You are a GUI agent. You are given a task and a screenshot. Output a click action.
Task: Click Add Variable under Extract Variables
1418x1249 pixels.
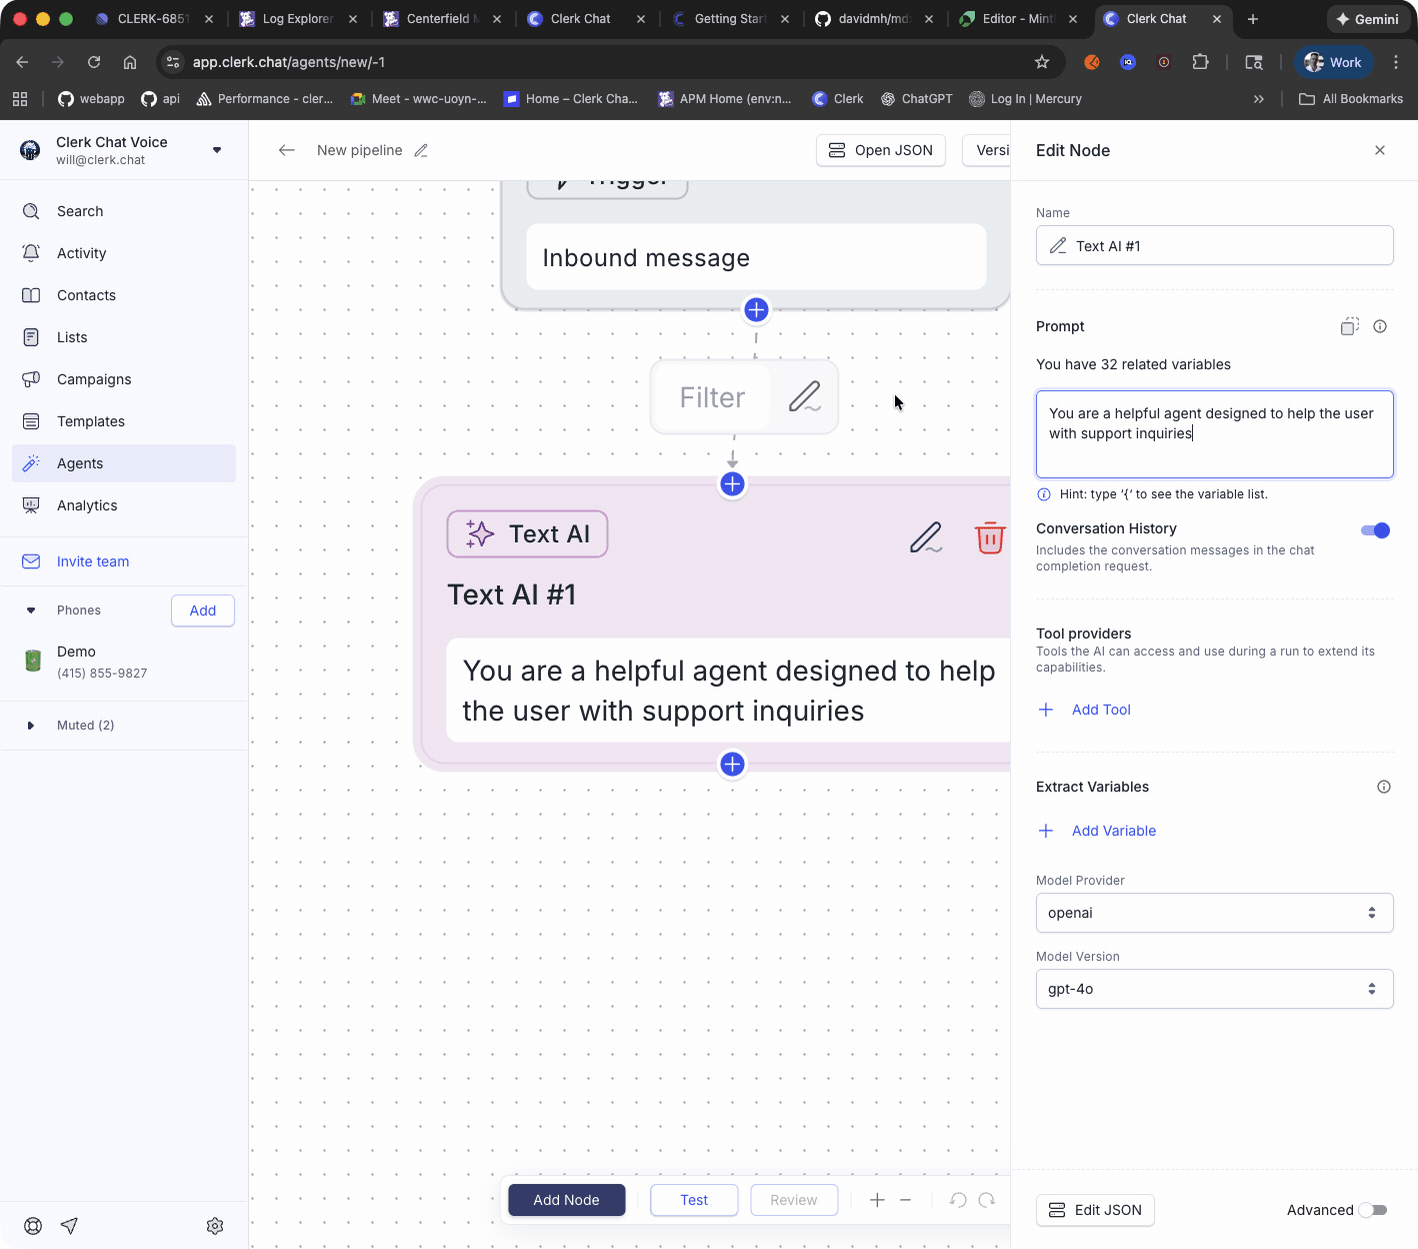[1097, 830]
